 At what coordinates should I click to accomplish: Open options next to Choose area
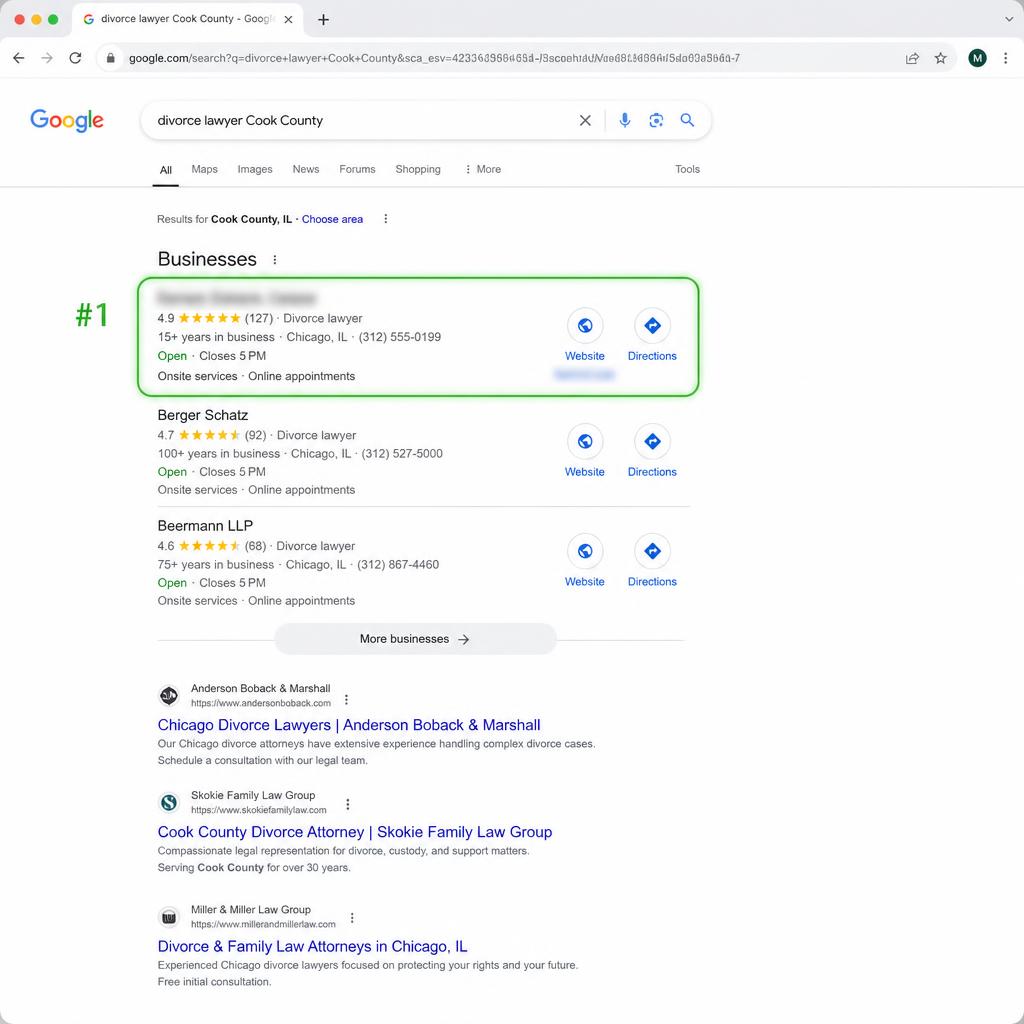click(385, 219)
